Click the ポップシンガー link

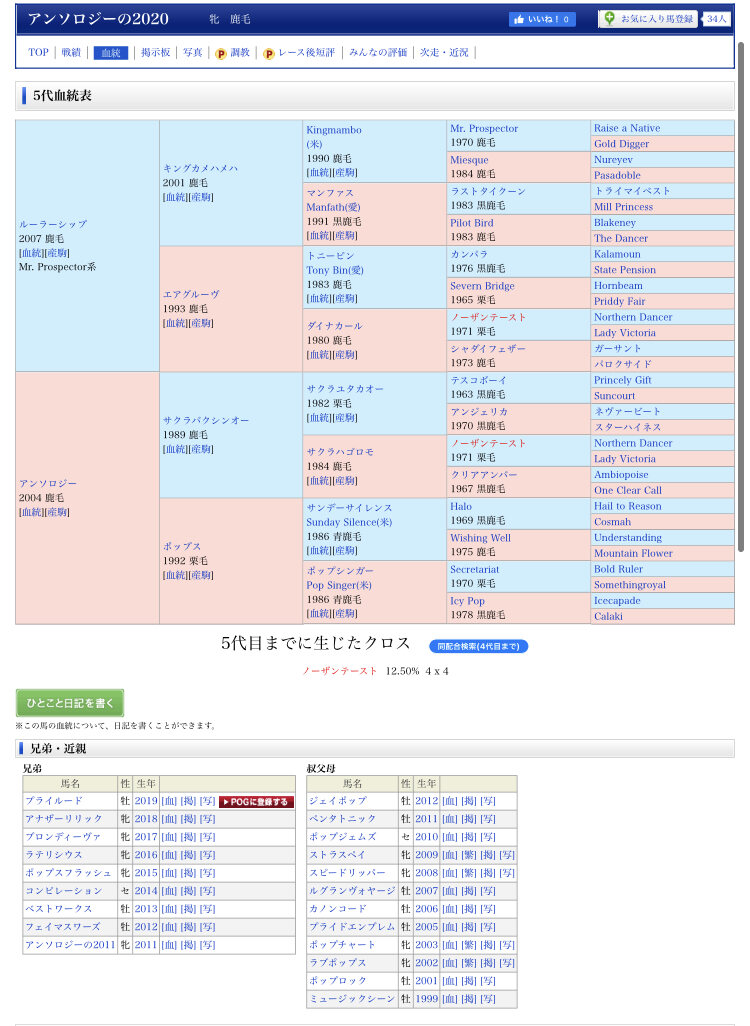point(340,571)
